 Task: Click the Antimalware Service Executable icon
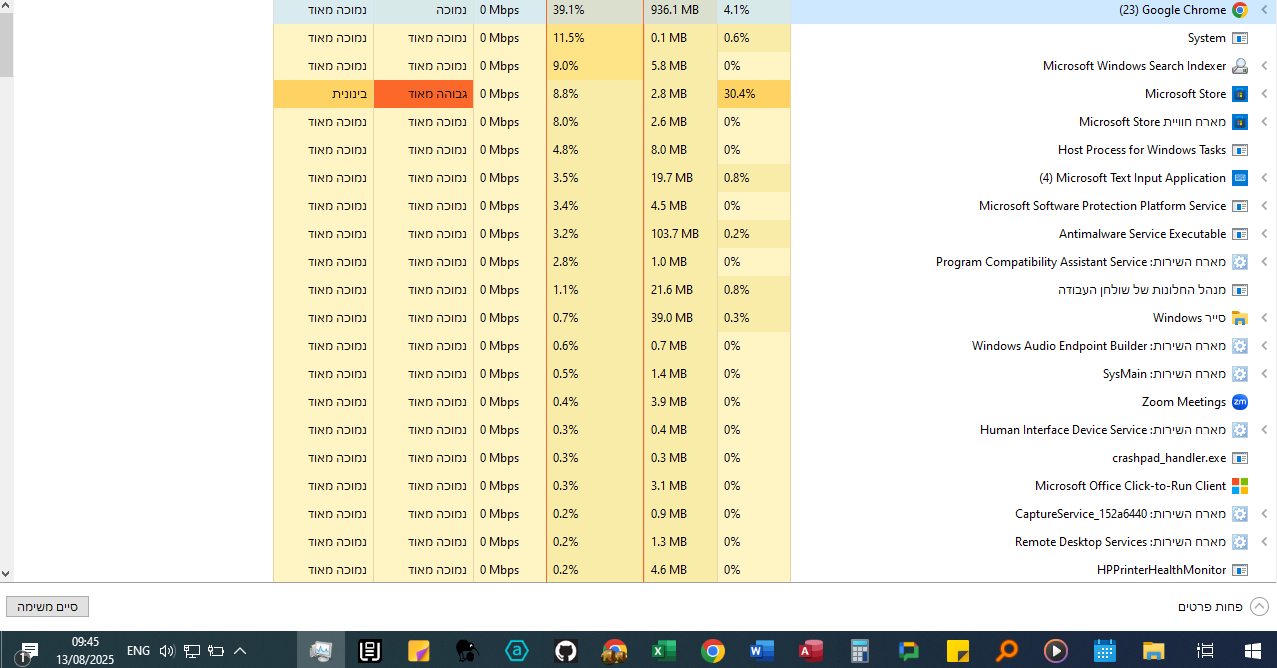1240,234
